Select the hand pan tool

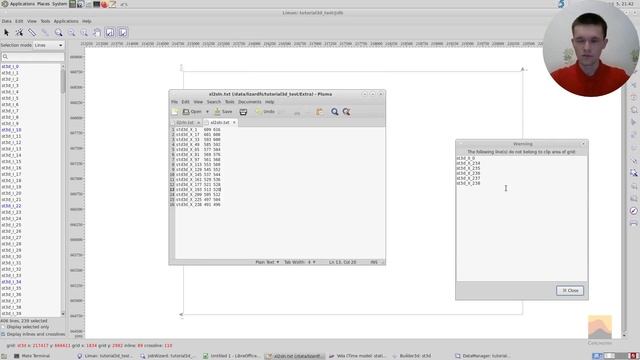pos(97,33)
